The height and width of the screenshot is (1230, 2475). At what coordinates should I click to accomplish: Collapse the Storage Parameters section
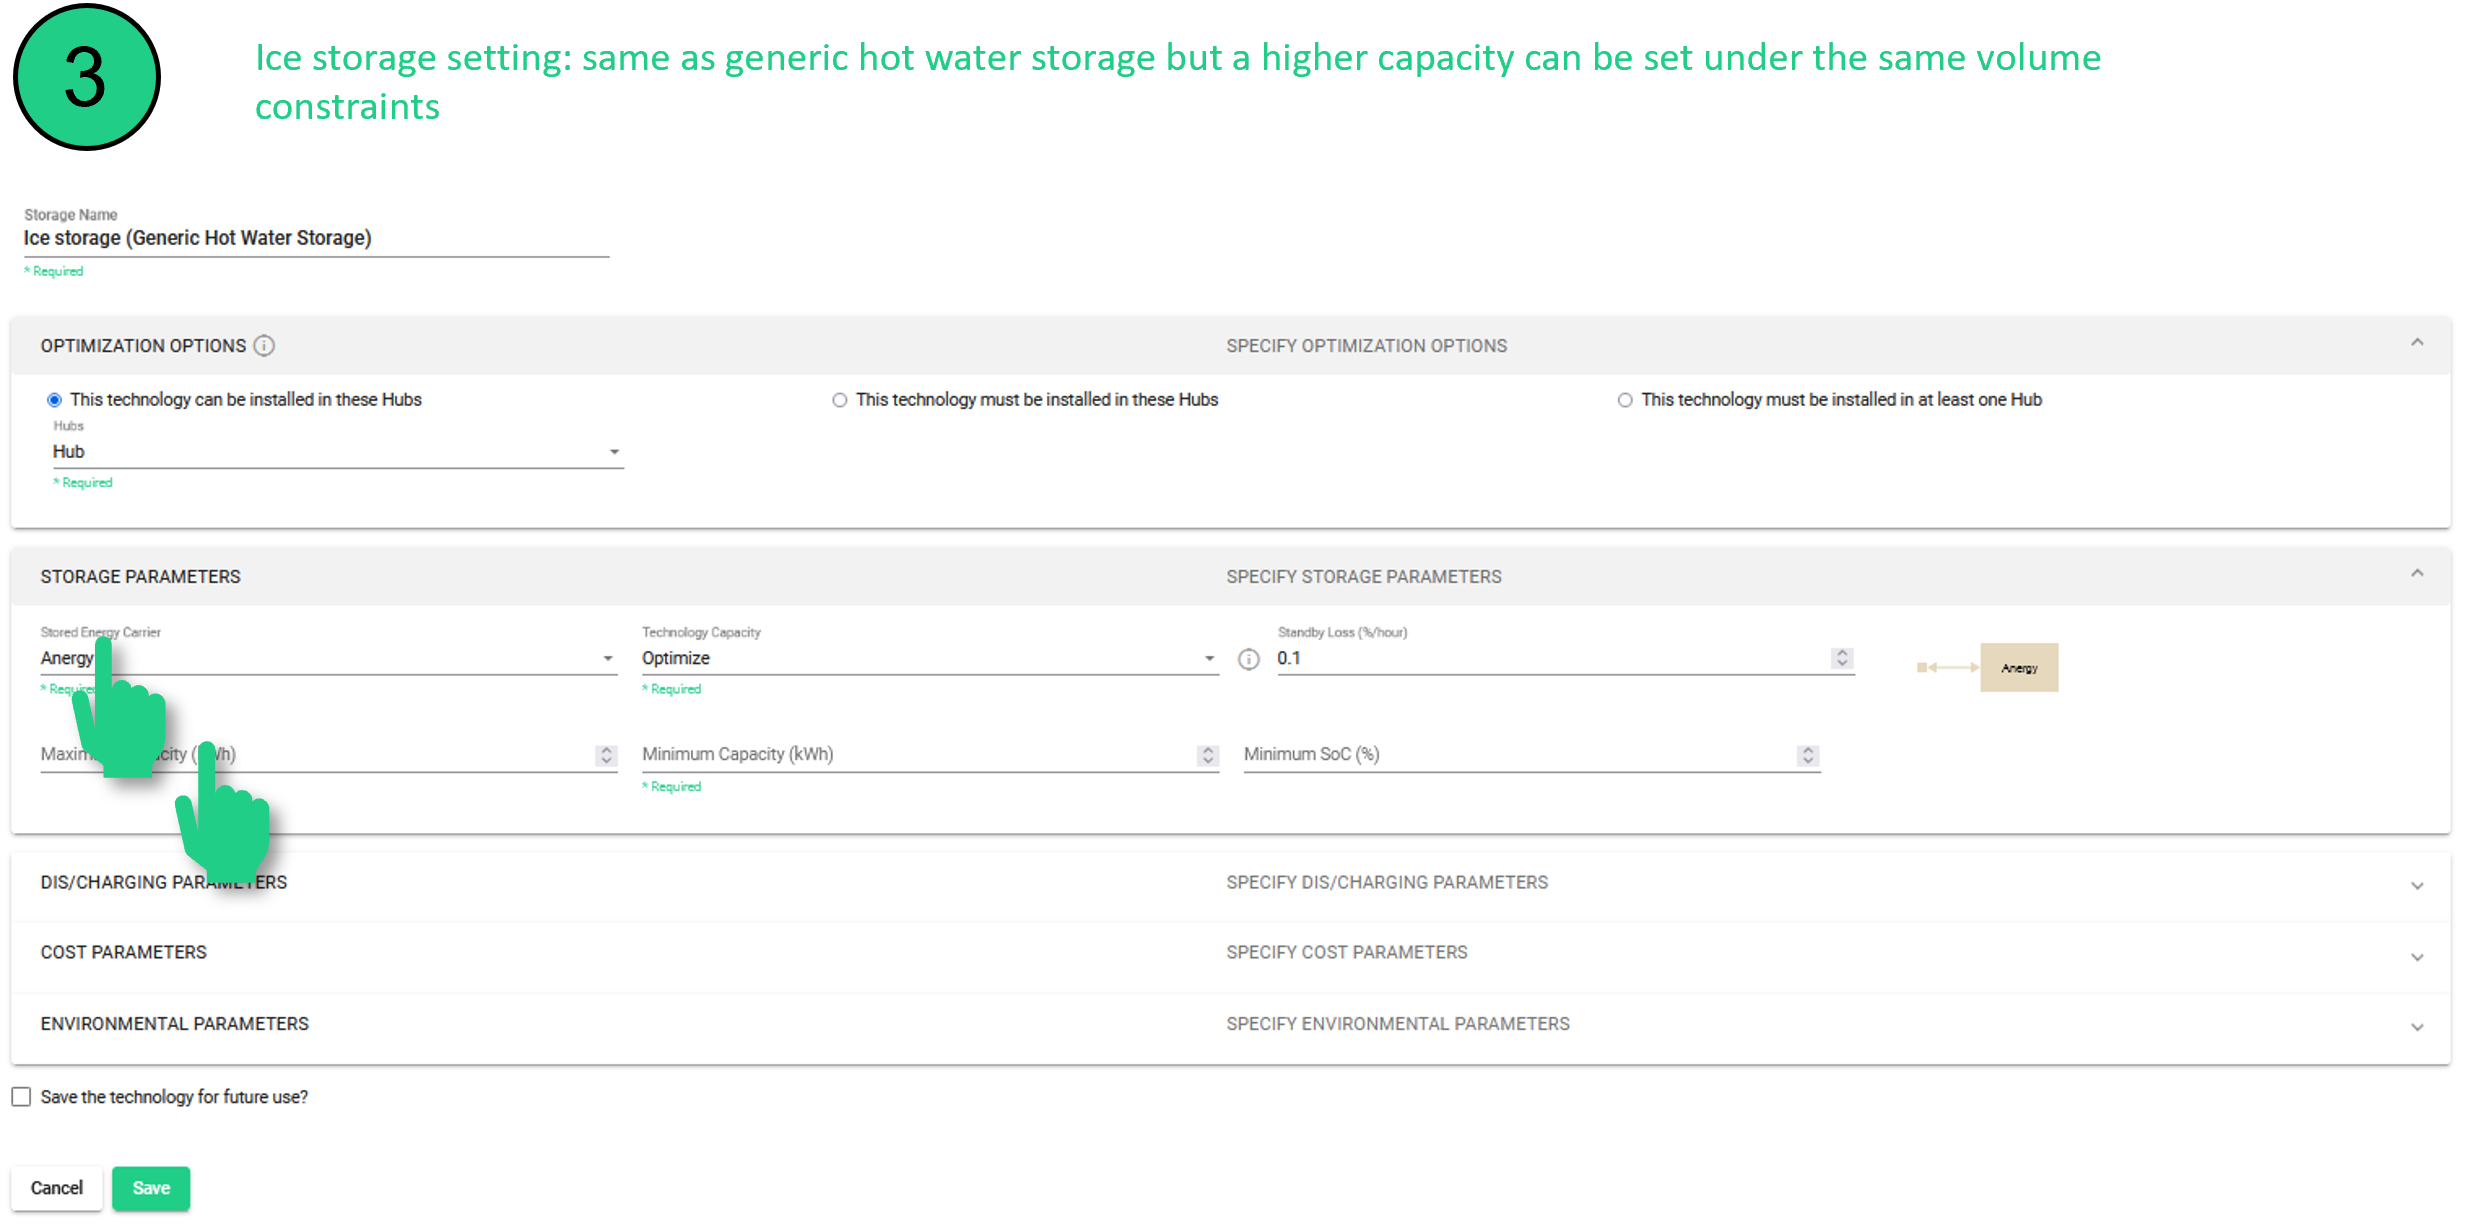coord(2416,574)
